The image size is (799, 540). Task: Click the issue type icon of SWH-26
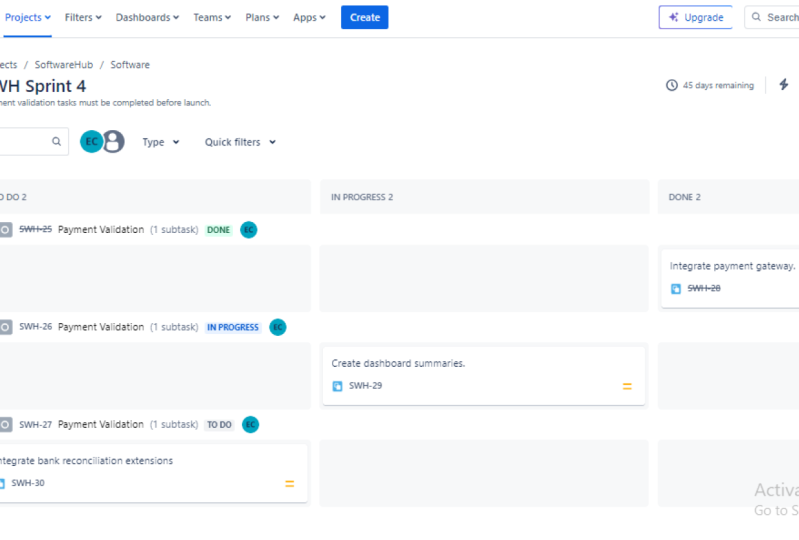(x=6, y=327)
